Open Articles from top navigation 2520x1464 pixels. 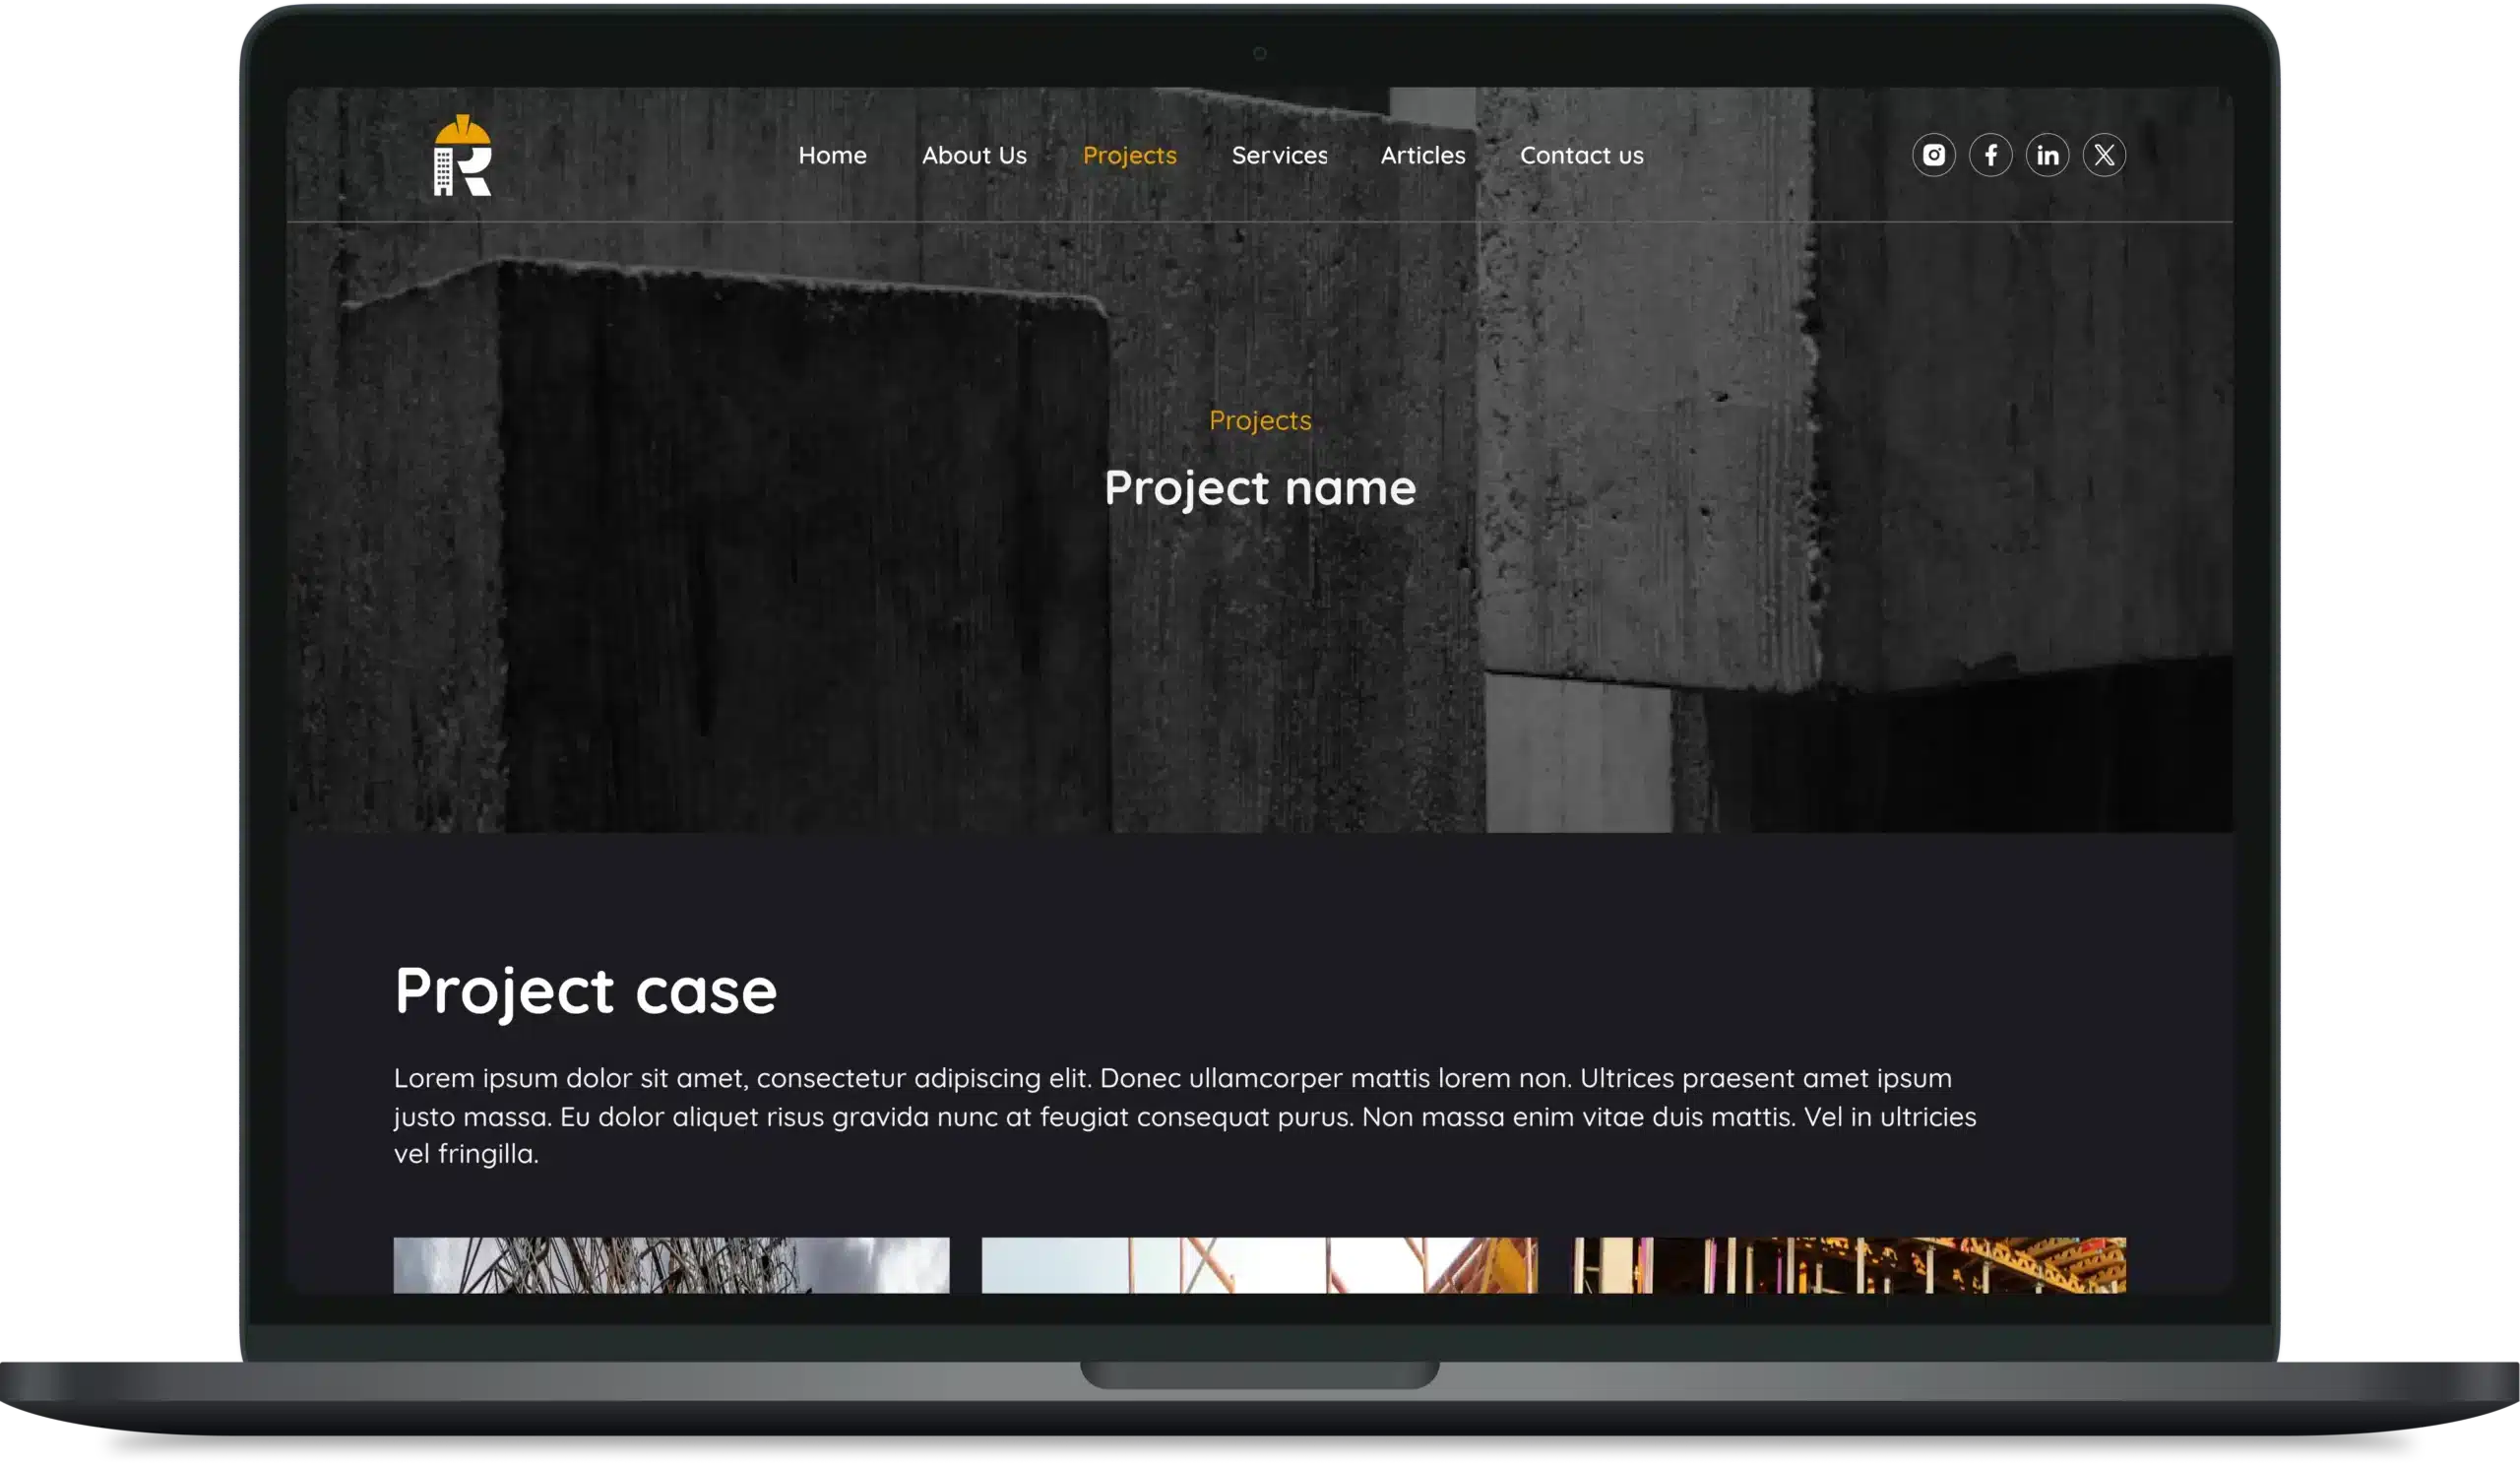[x=1422, y=155]
